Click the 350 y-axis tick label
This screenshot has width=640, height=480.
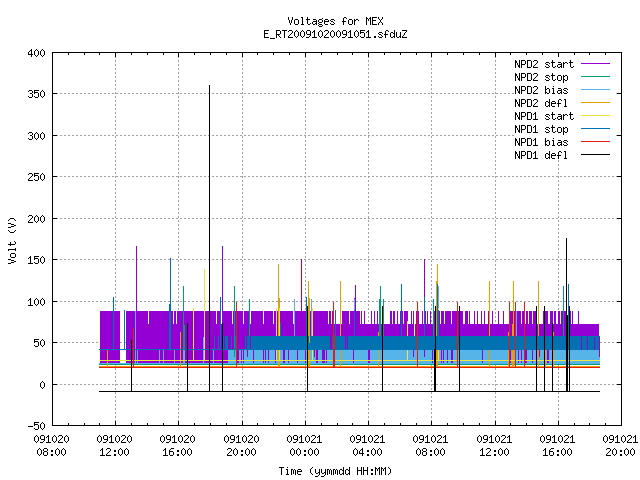pyautogui.click(x=36, y=94)
